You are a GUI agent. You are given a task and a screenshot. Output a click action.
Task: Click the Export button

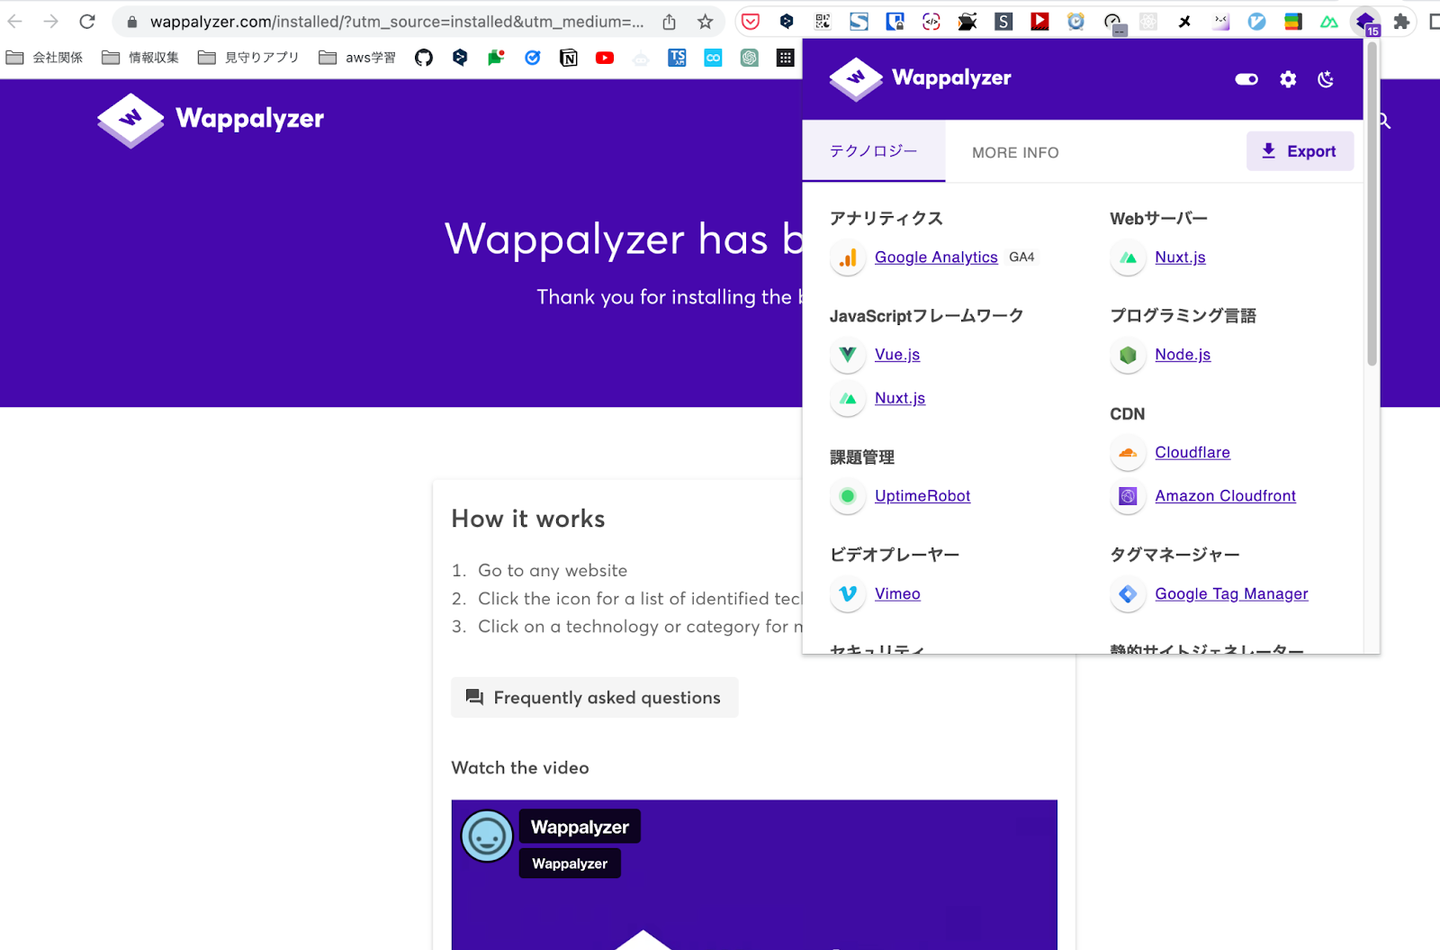[1300, 151]
